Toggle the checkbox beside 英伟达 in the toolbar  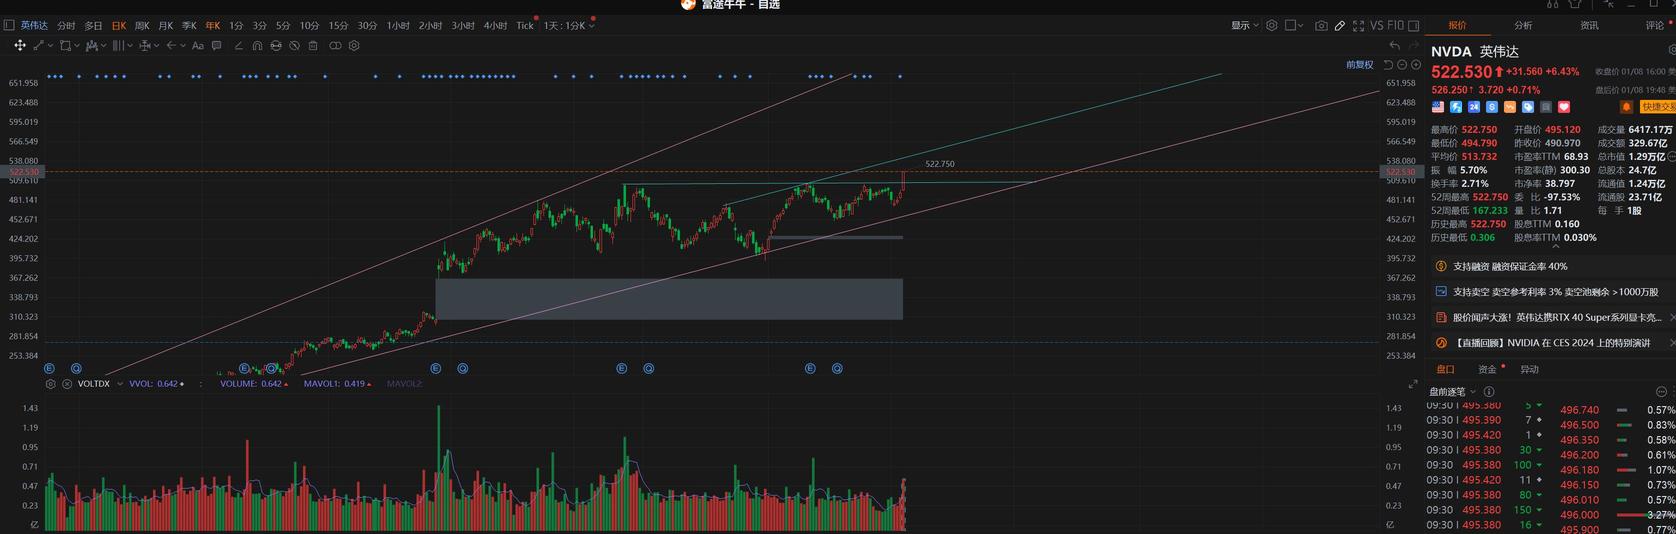(9, 25)
